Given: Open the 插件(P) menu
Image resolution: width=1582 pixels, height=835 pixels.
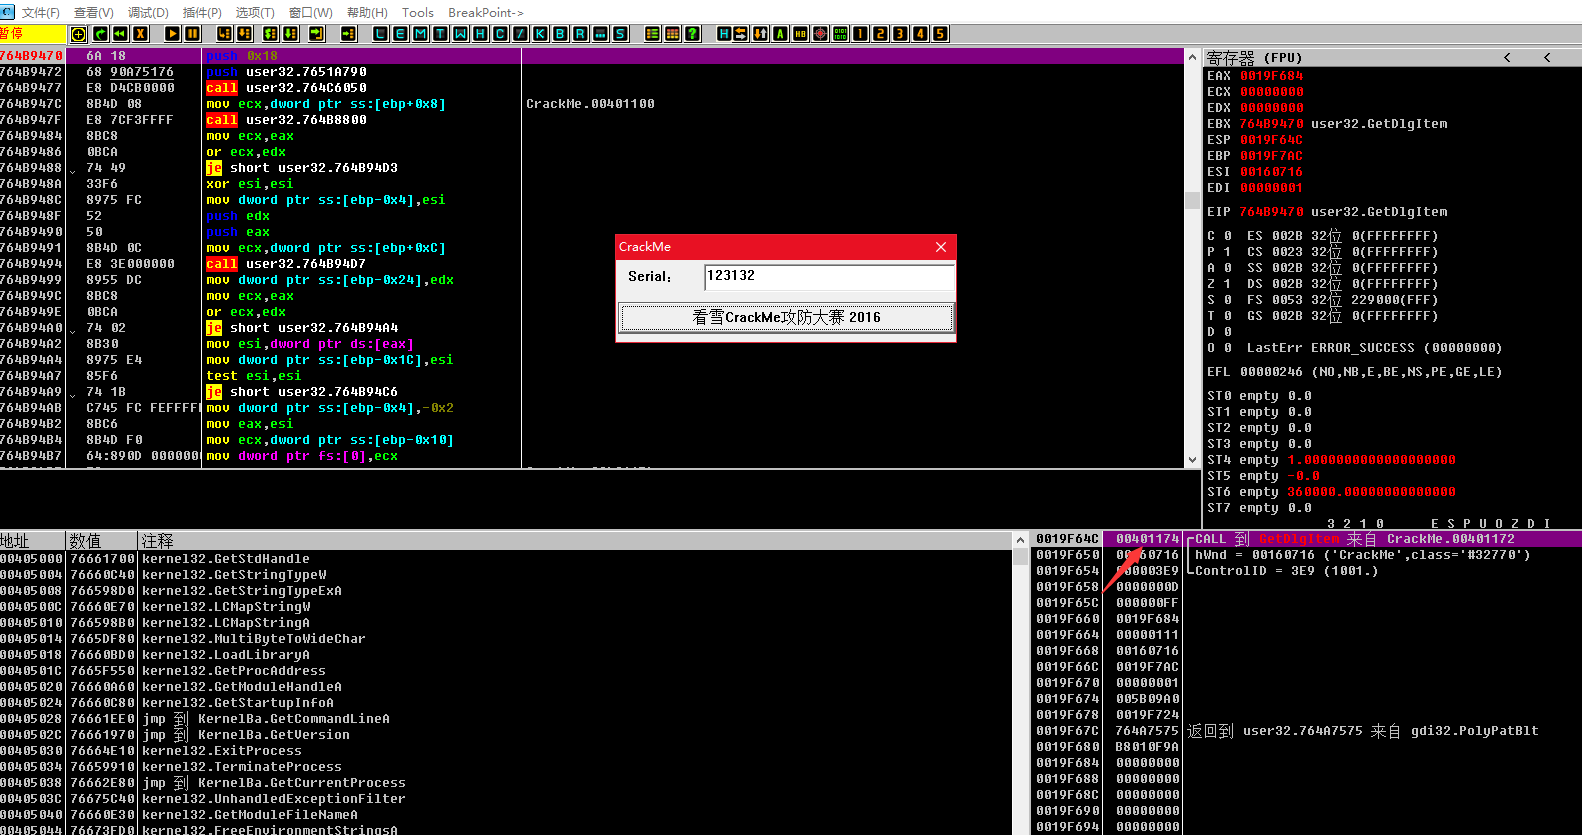Looking at the screenshot, I should click(x=202, y=12).
